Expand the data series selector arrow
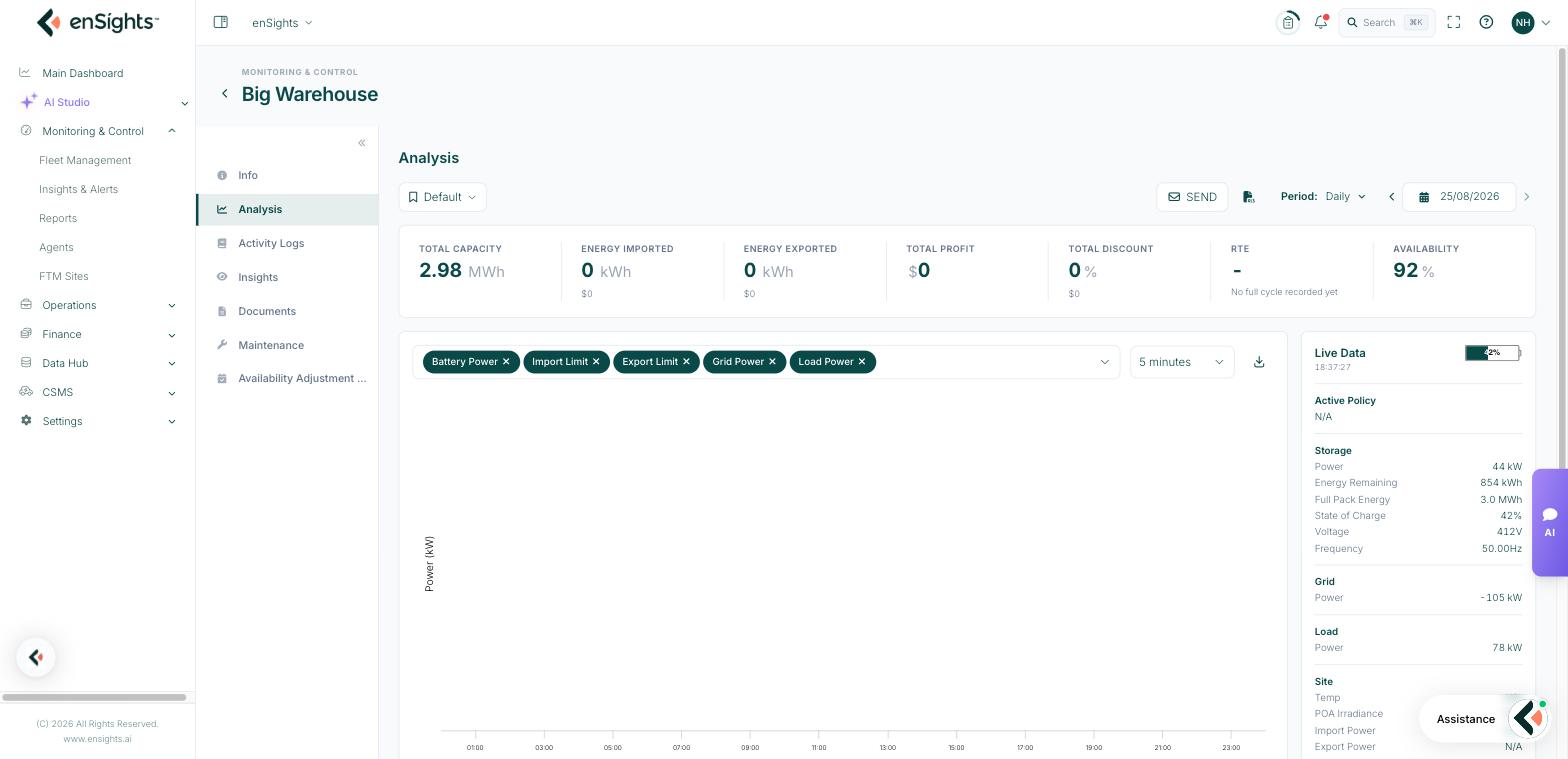Image resolution: width=1568 pixels, height=759 pixels. (1105, 362)
